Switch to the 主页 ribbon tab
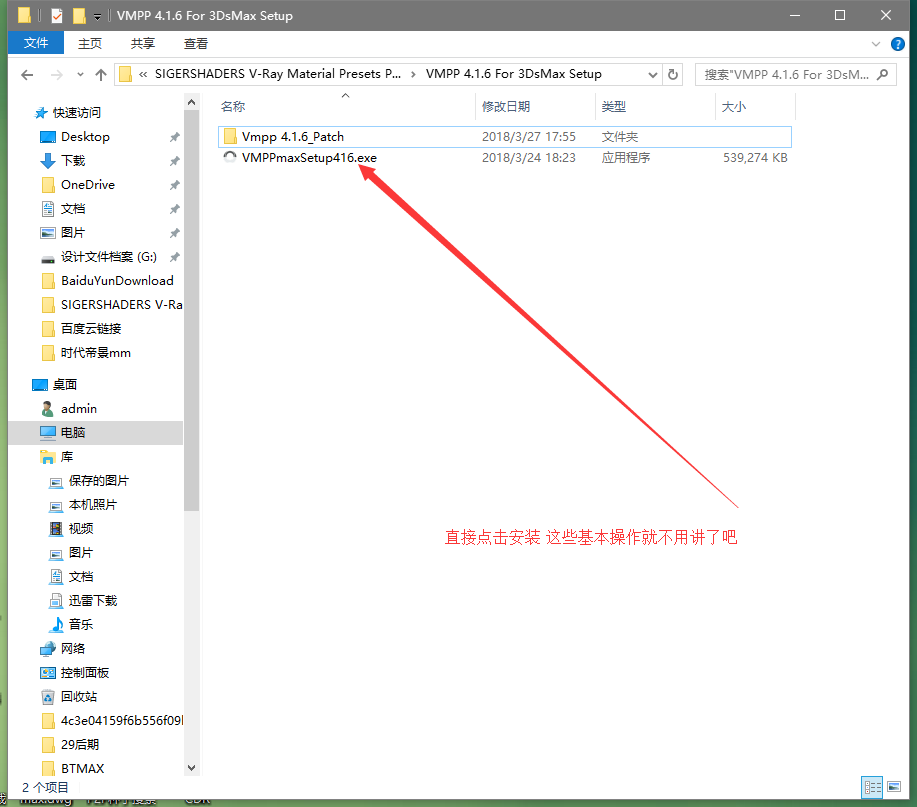This screenshot has height=807, width=917. 89,43
